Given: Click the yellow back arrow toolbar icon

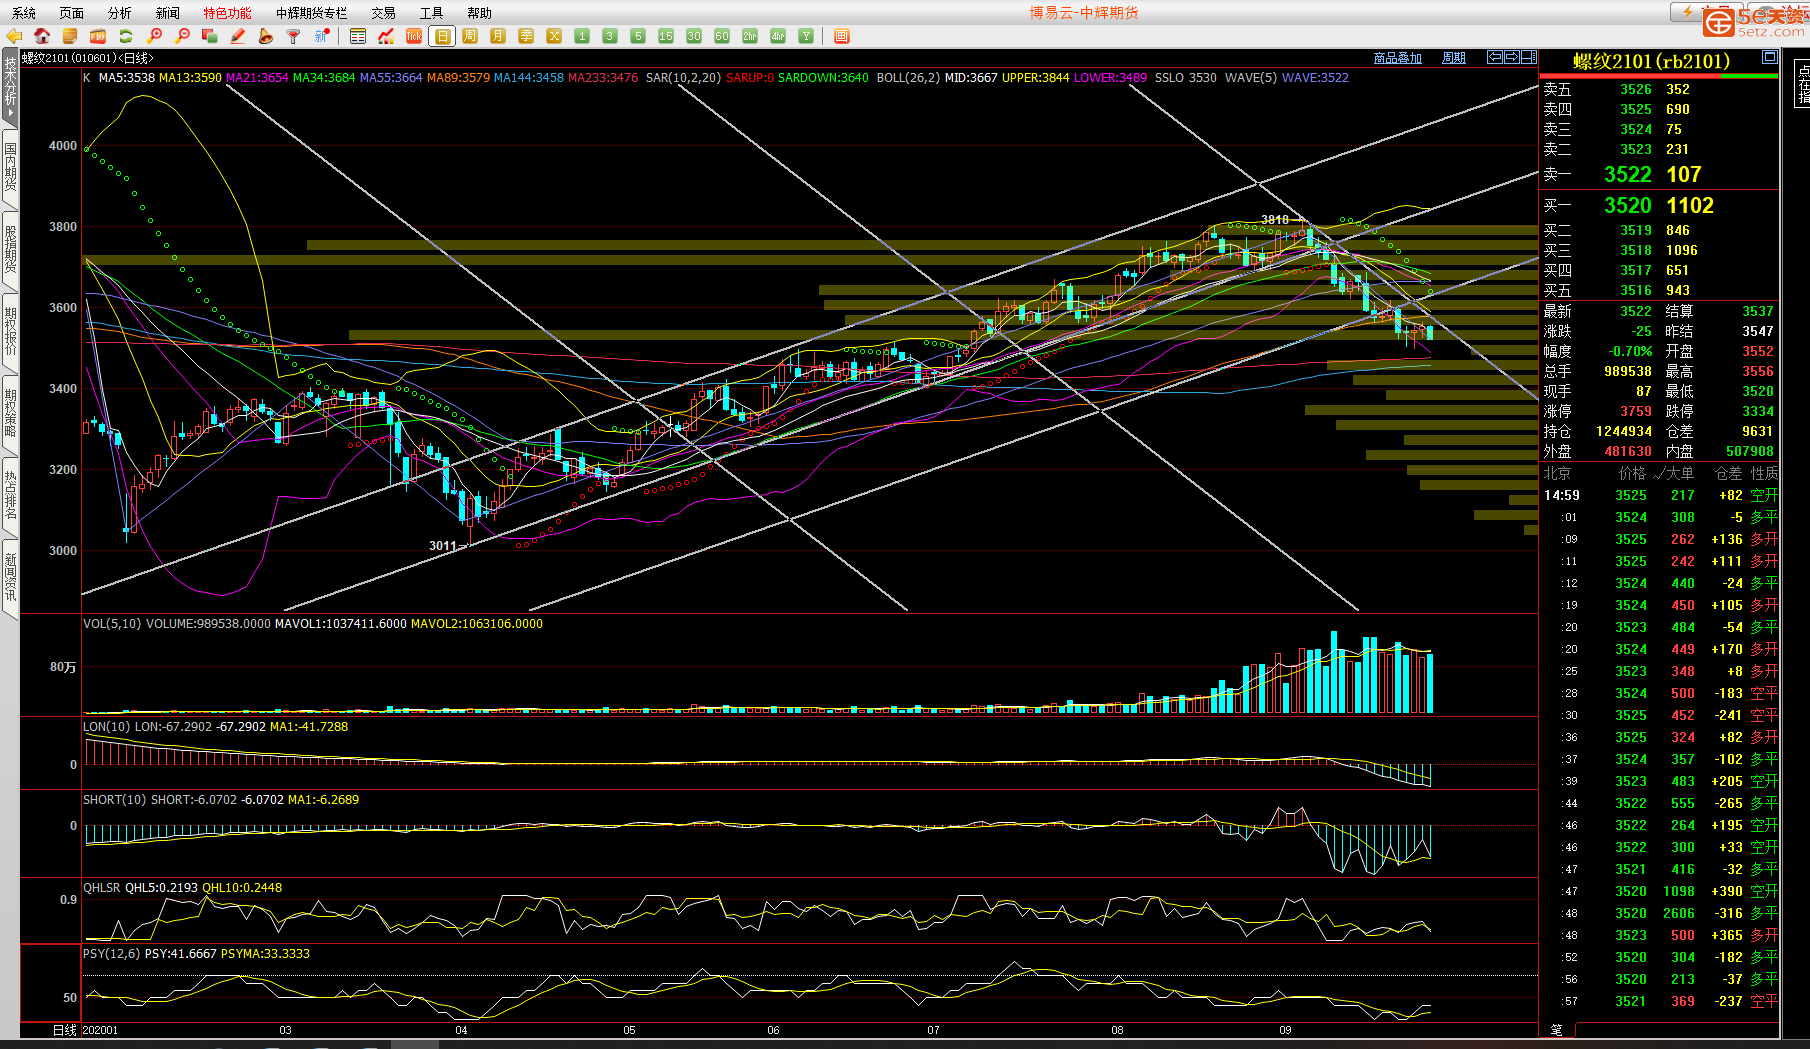Looking at the screenshot, I should 14,36.
